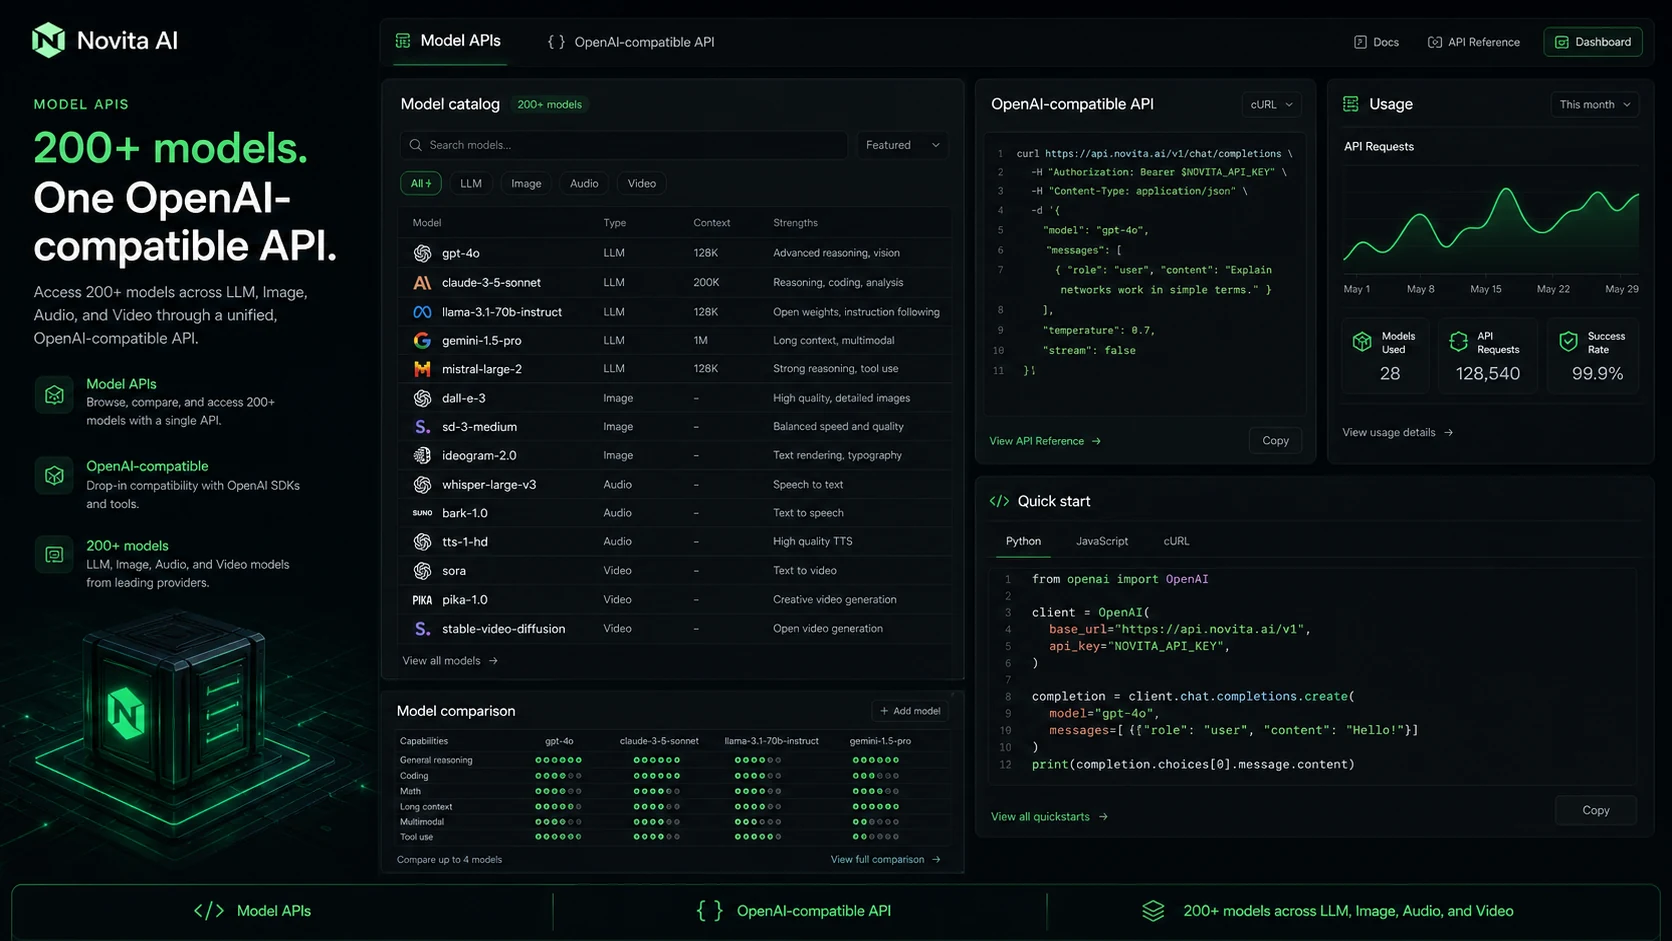Viewport: 1672px width, 941px height.
Task: Click the Usage panel header icon
Action: coord(1351,104)
